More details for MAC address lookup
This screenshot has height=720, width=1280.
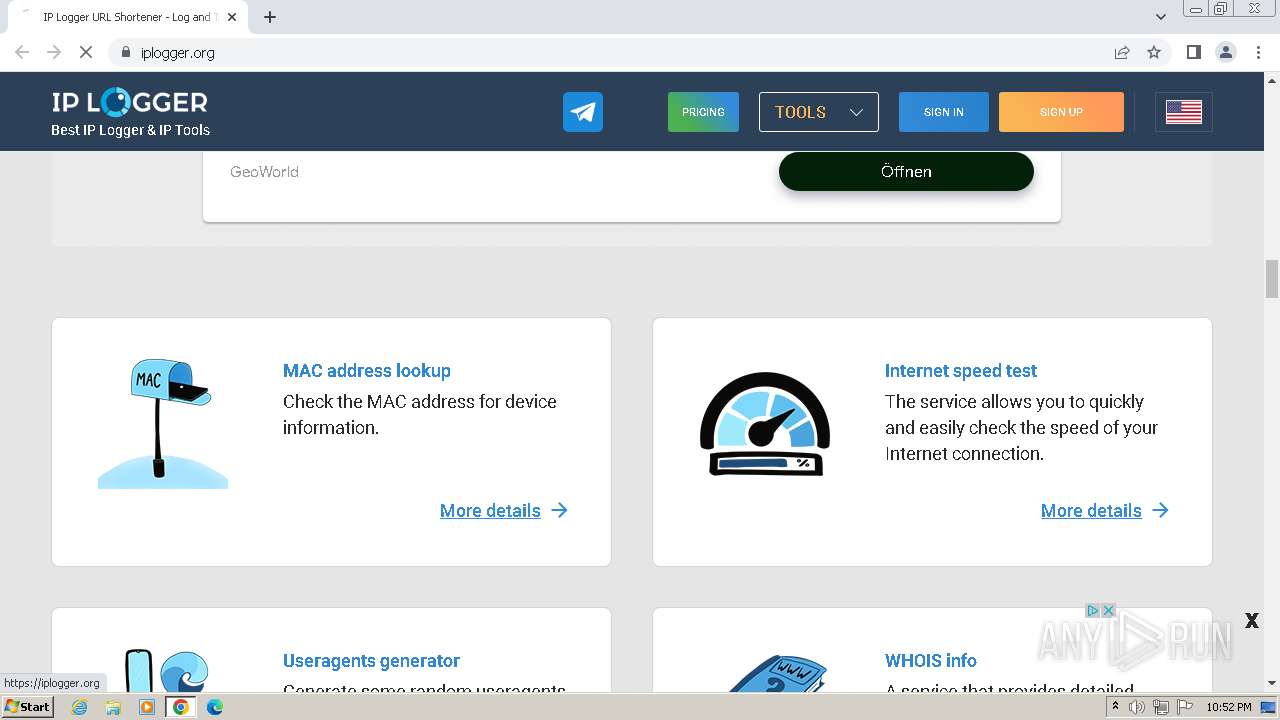tap(504, 511)
